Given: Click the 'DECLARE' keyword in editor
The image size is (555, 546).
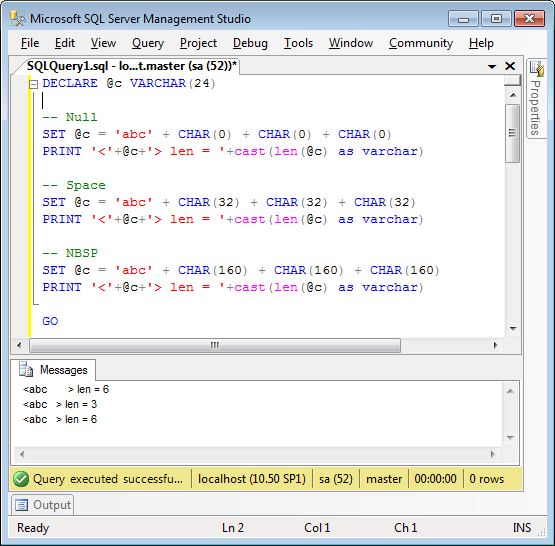Looking at the screenshot, I should [x=70, y=84].
